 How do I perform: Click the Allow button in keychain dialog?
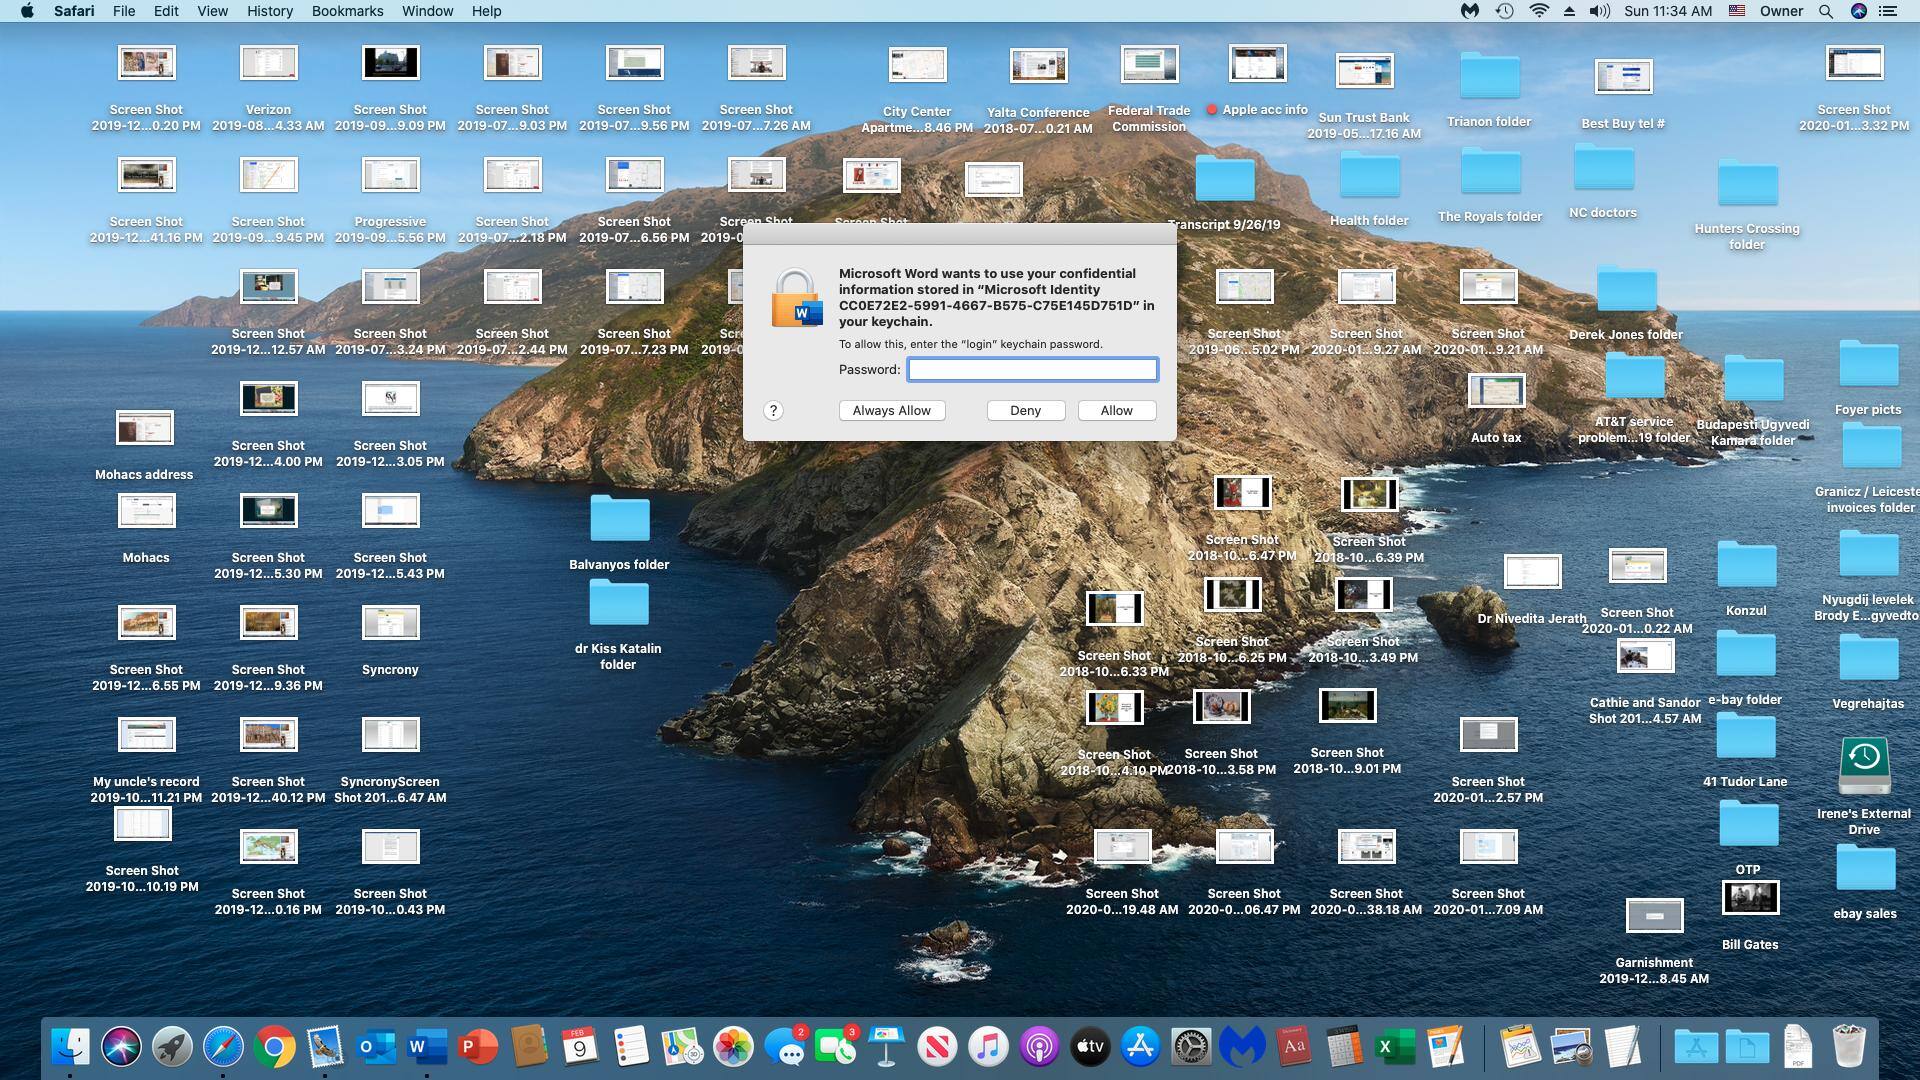[1116, 411]
